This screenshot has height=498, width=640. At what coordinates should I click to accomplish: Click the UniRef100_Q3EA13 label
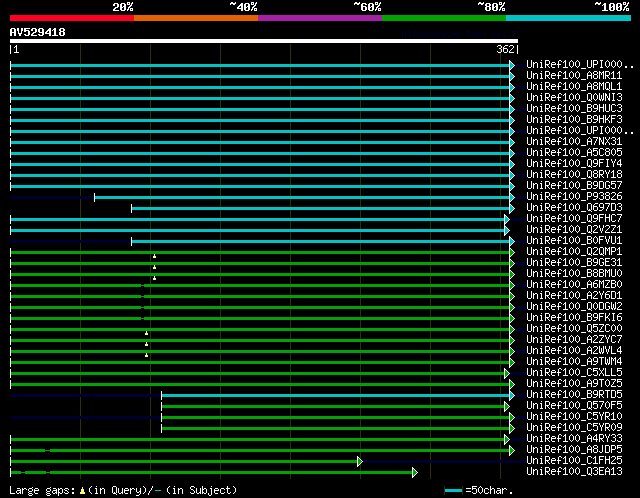[574, 472]
